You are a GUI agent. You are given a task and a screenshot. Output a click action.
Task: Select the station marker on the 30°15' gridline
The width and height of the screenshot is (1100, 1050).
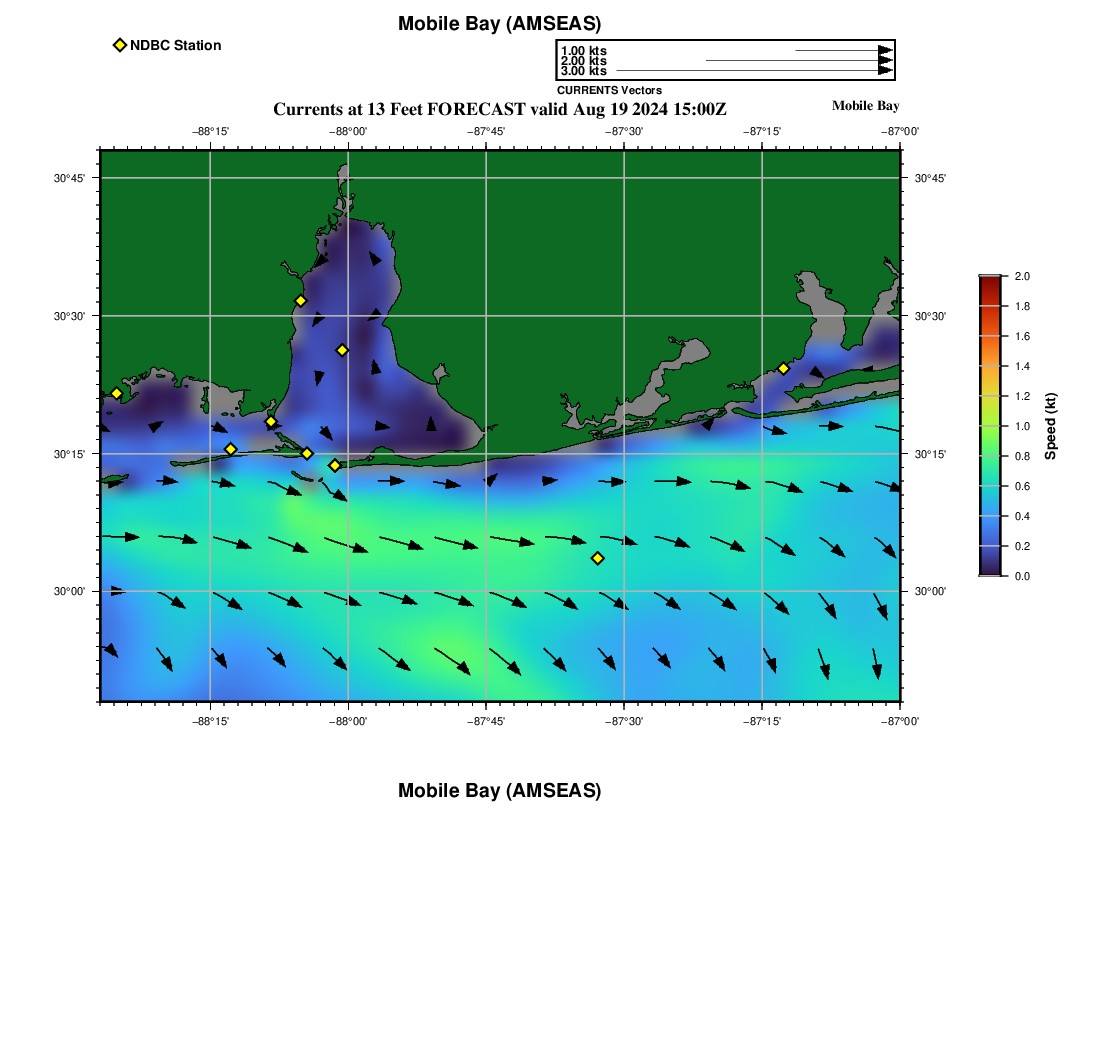coord(307,454)
